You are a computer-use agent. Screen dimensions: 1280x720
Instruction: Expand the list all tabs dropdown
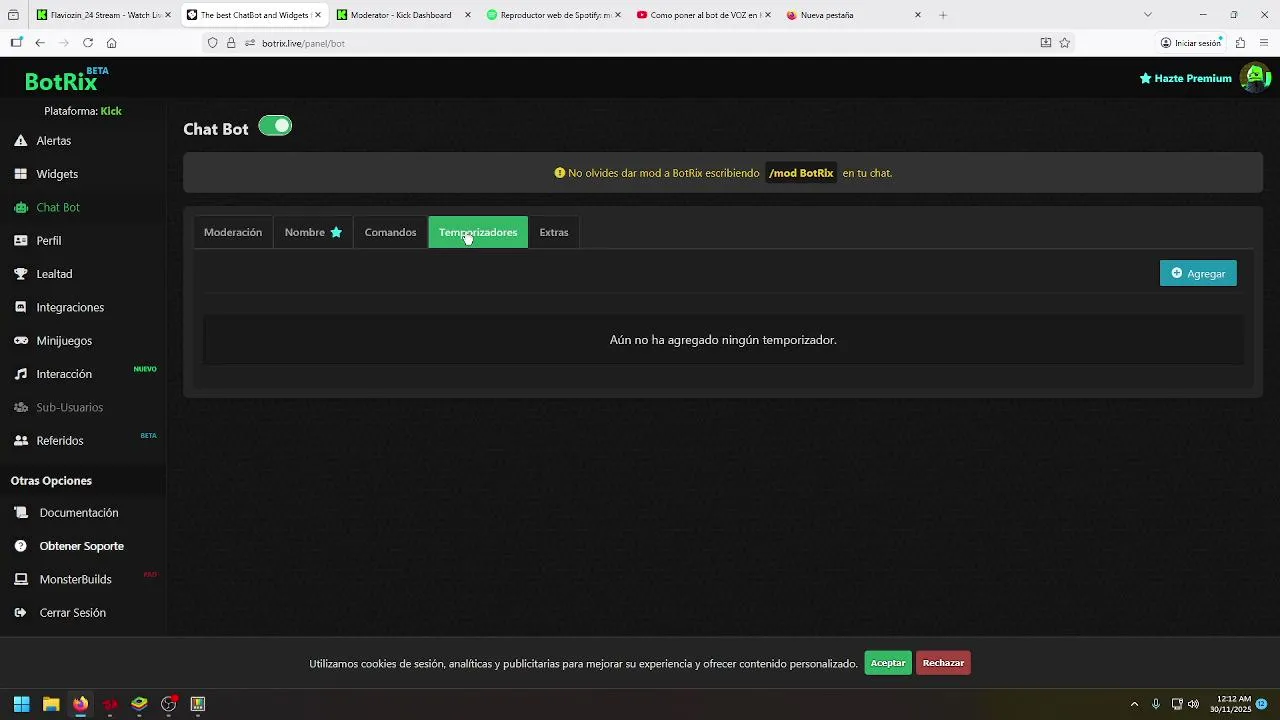tap(1148, 15)
